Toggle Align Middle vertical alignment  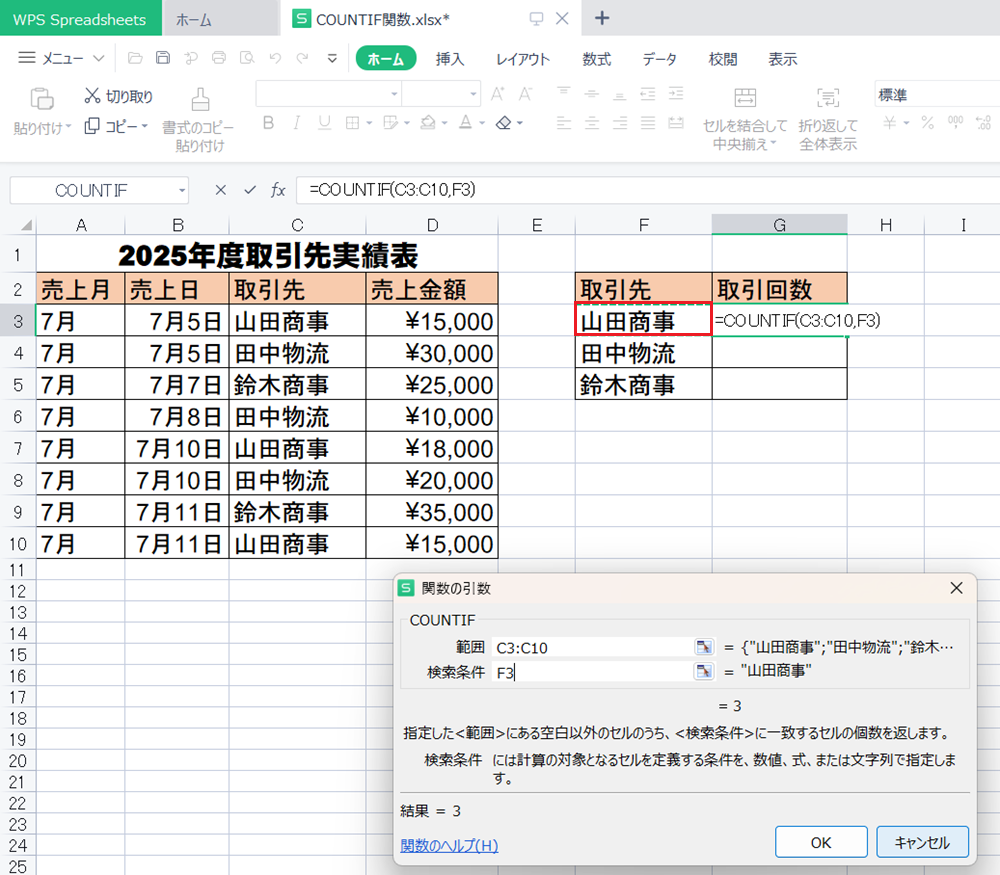tap(592, 94)
